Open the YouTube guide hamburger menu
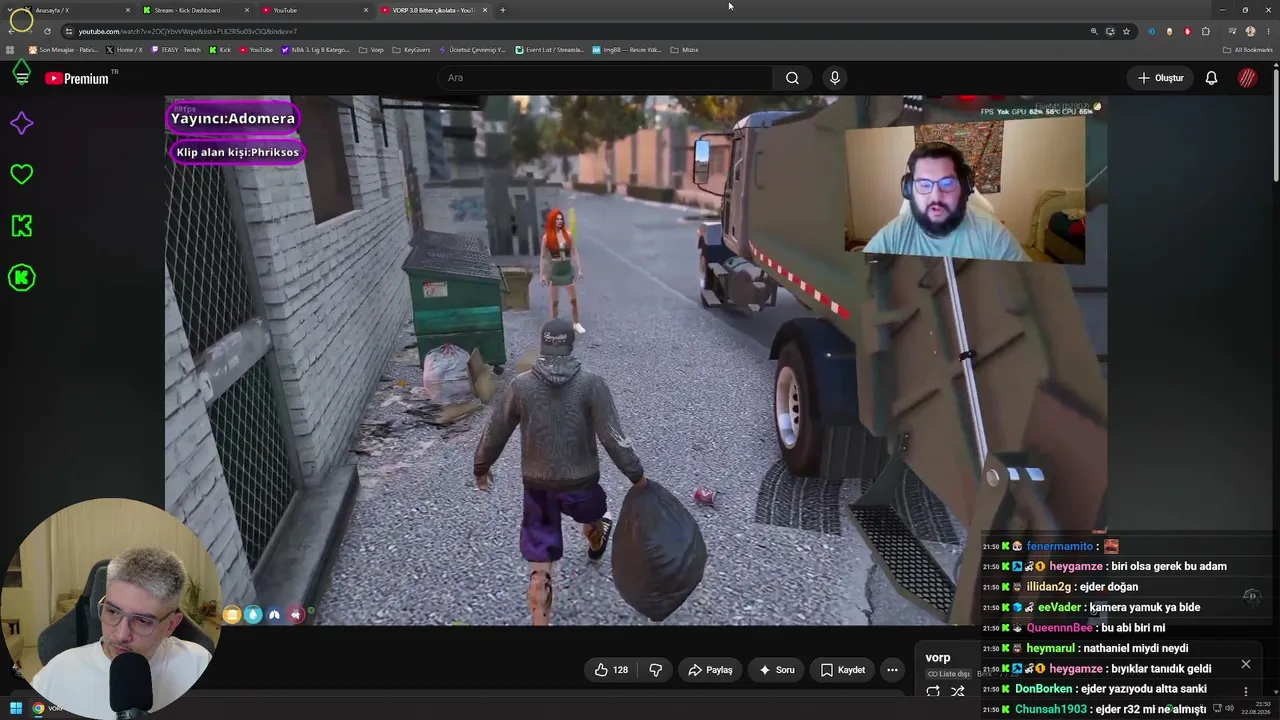The width and height of the screenshot is (1280, 720). click(21, 78)
